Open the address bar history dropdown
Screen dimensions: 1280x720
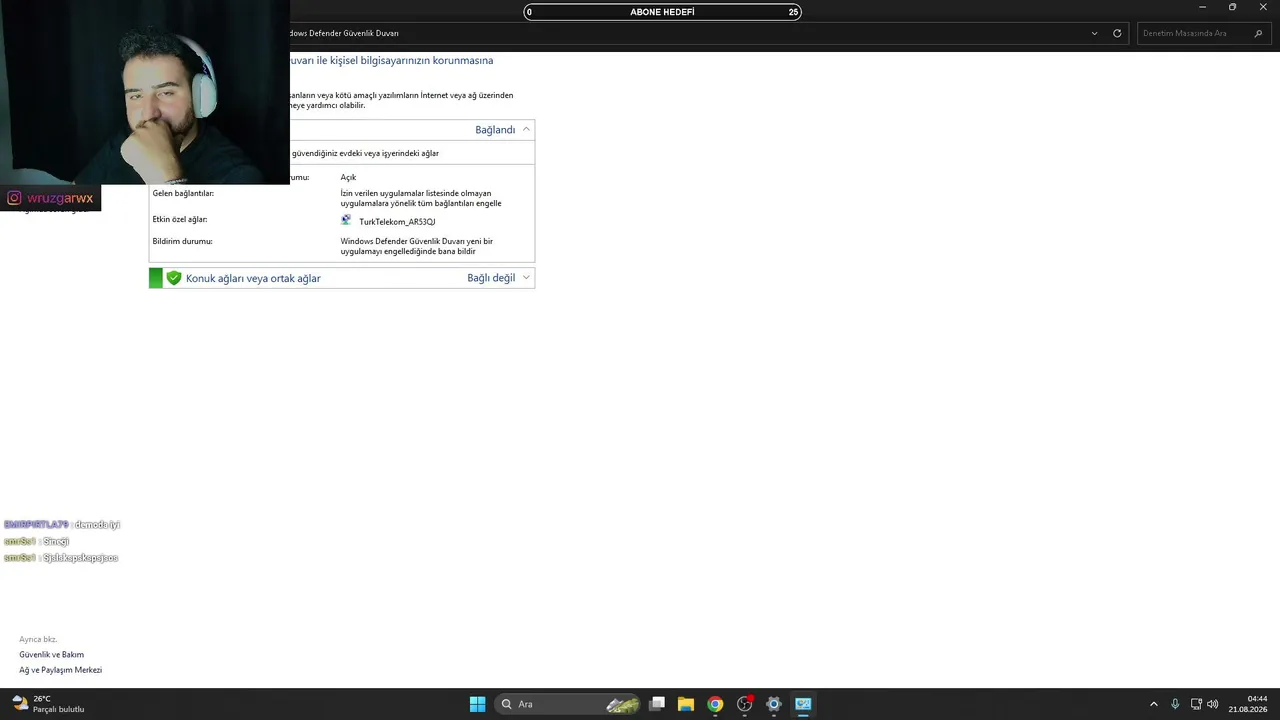tap(1094, 33)
